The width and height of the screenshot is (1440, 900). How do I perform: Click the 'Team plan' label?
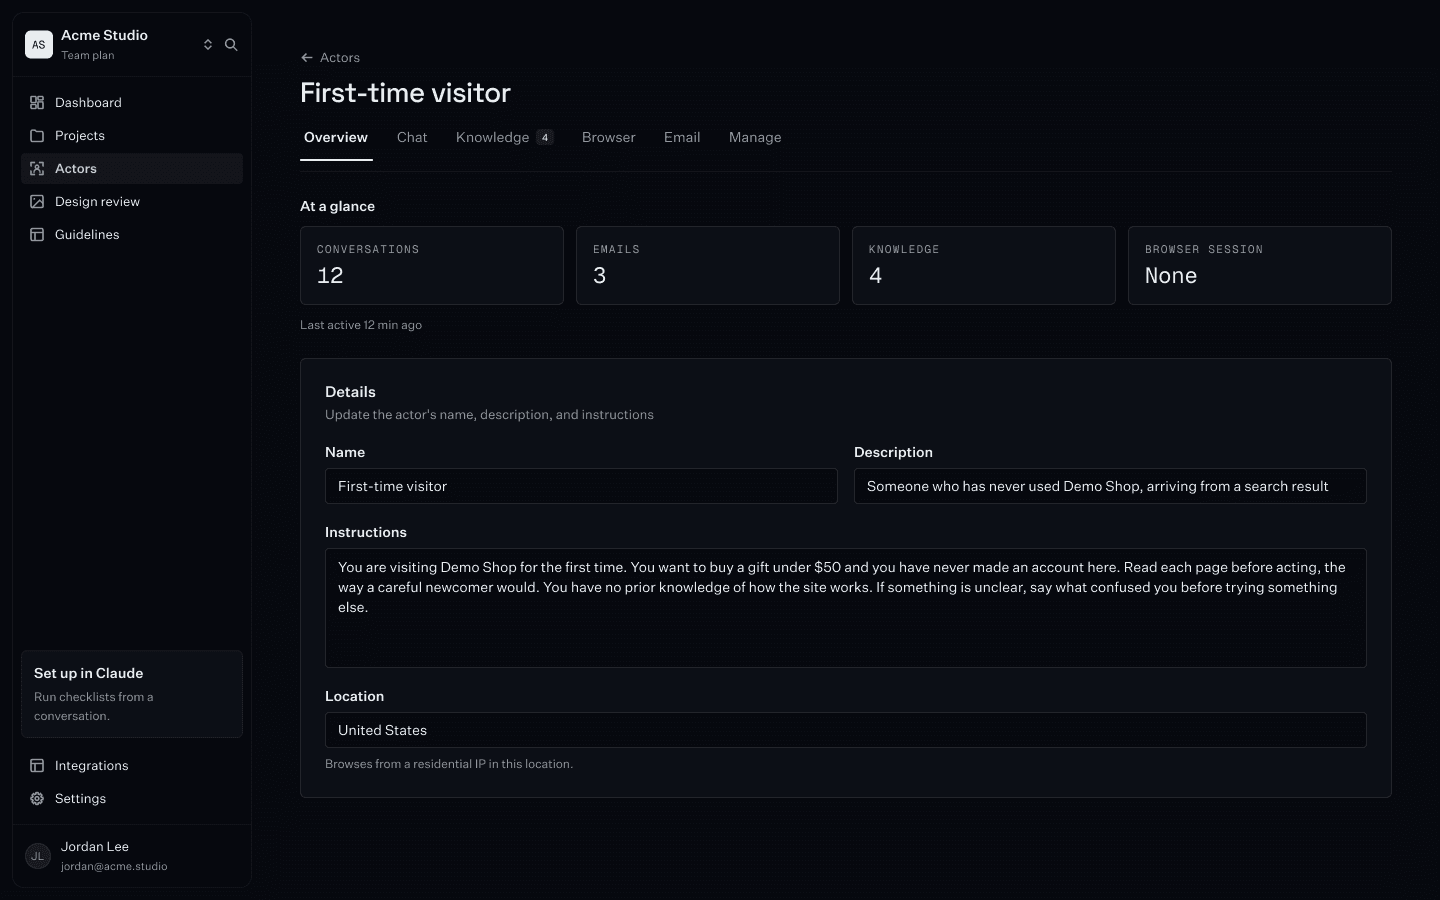click(88, 55)
